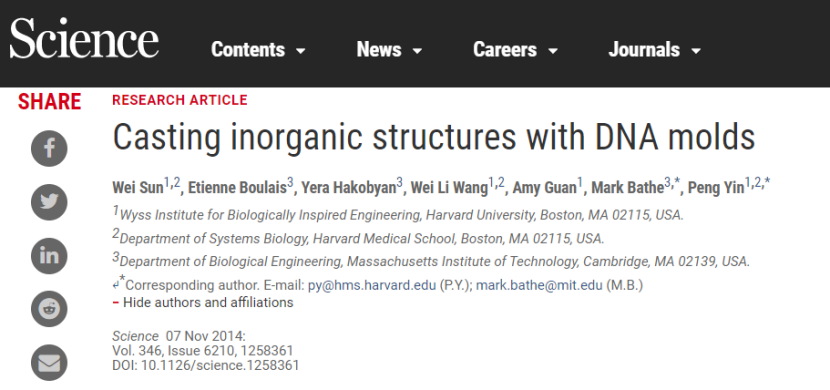The width and height of the screenshot is (830, 390).
Task: Select author Wei Li Wang
Action: (449, 188)
